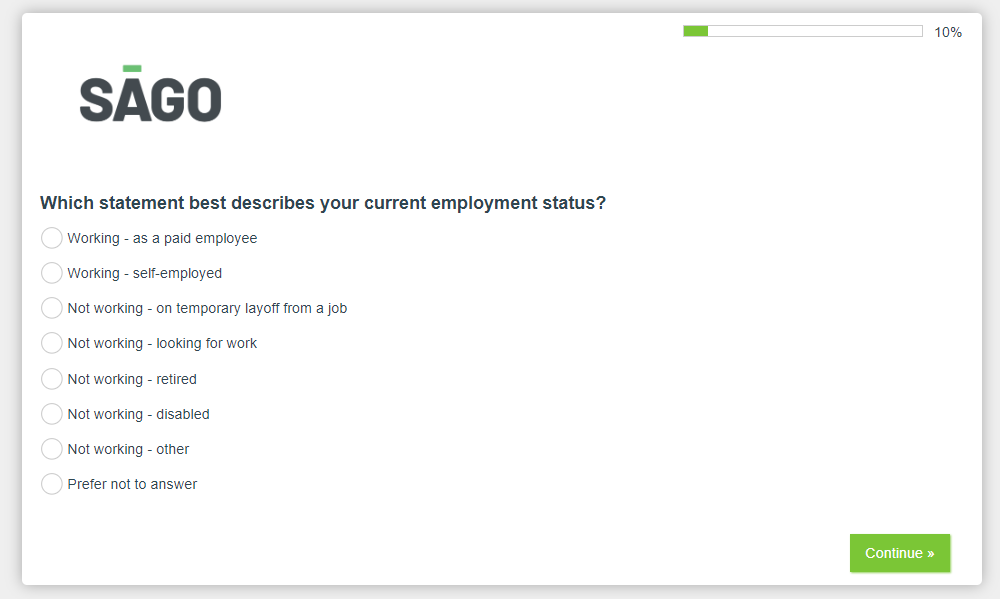Screen dimensions: 1000x599
Task: Click the 'as a paid employee' label text
Action: [195, 238]
